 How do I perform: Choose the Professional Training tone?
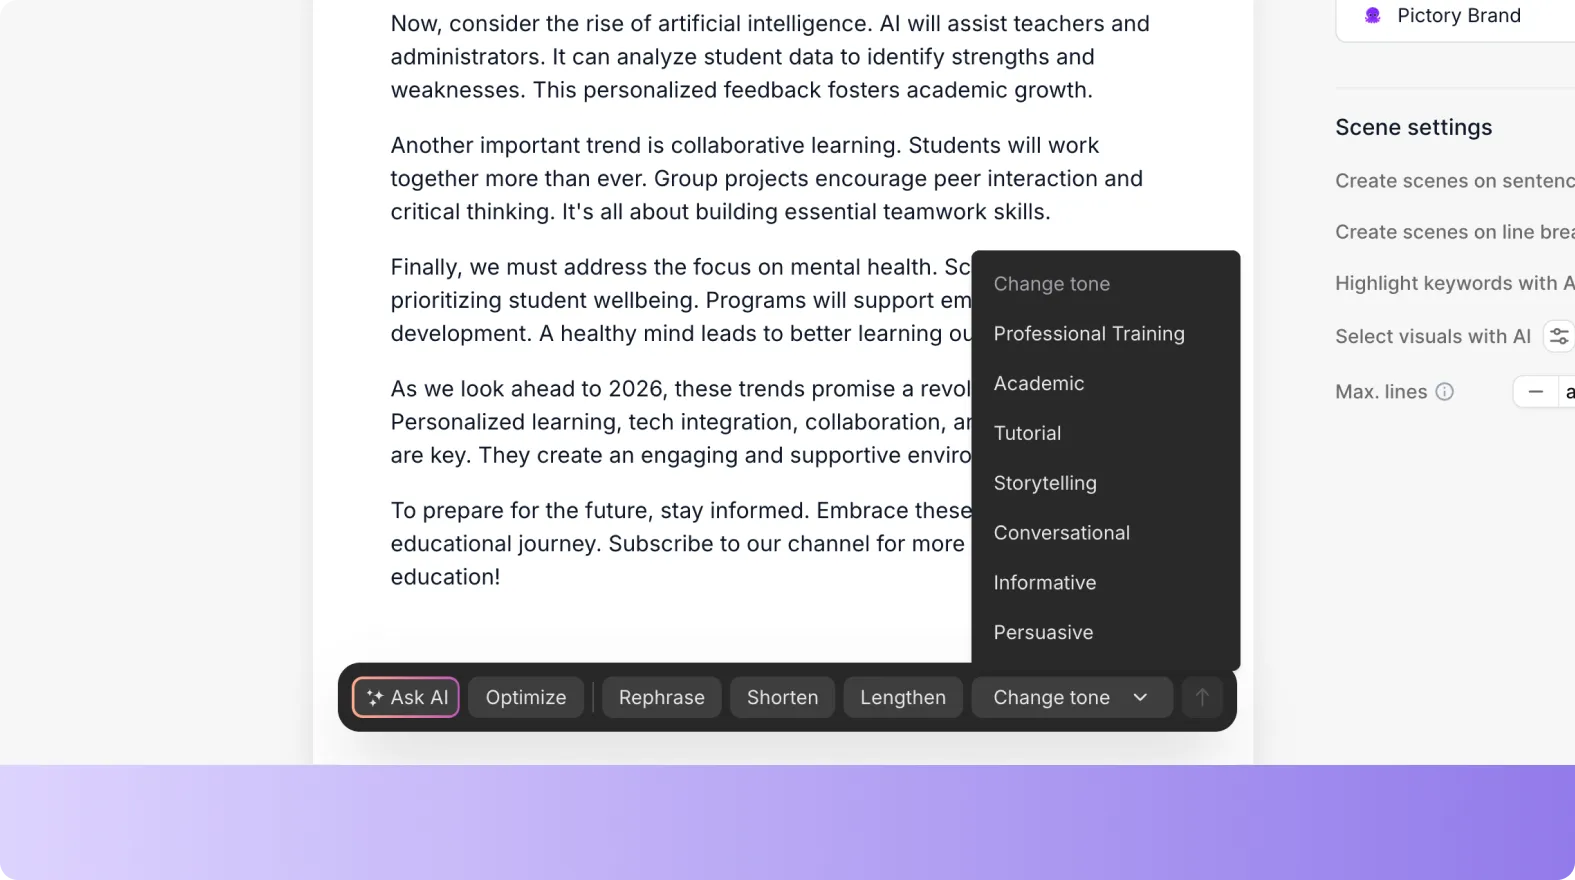point(1089,334)
